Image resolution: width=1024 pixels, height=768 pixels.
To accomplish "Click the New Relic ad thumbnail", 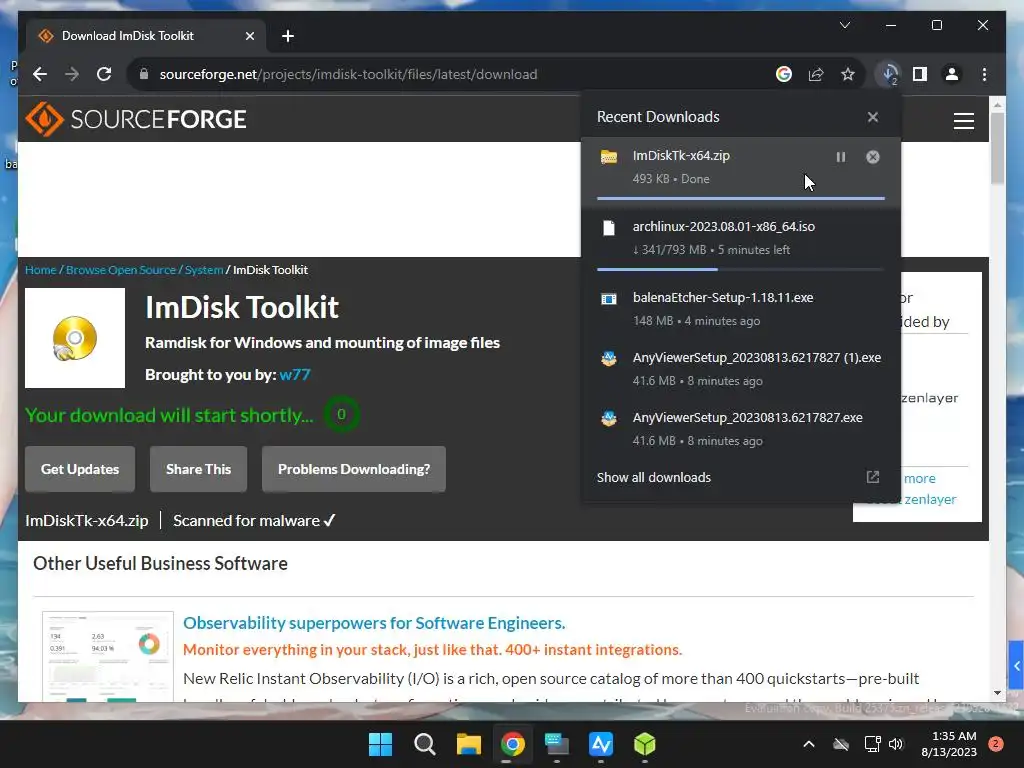I will point(108,656).
